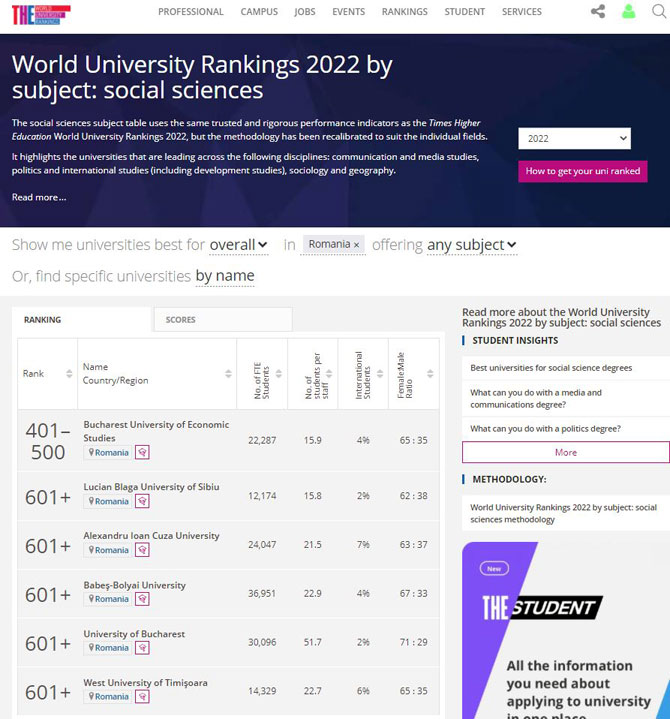
Task: Open SERVICES menu
Action: pyautogui.click(x=521, y=12)
